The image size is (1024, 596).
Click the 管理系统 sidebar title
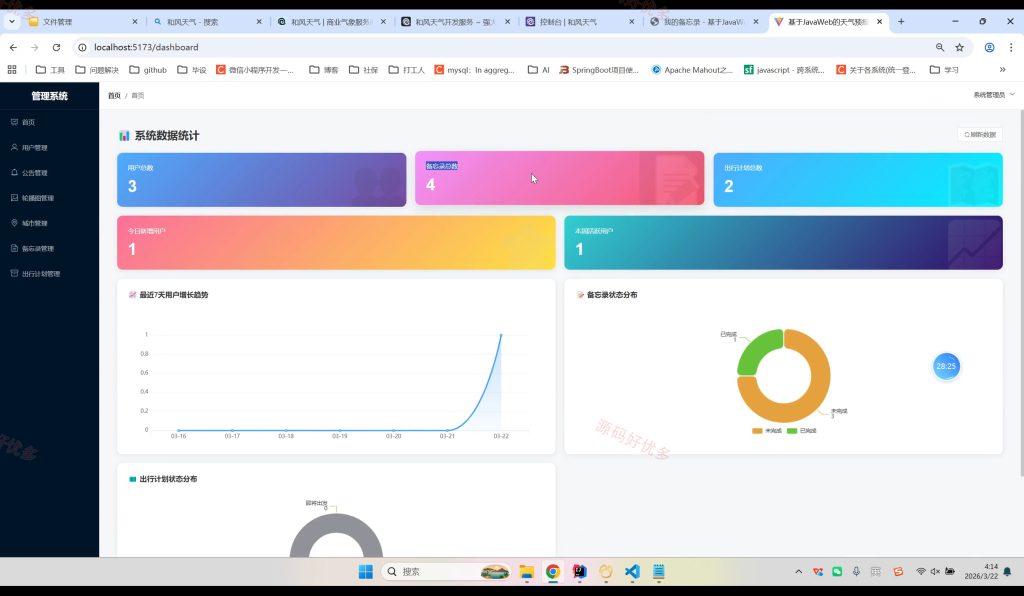(50, 96)
